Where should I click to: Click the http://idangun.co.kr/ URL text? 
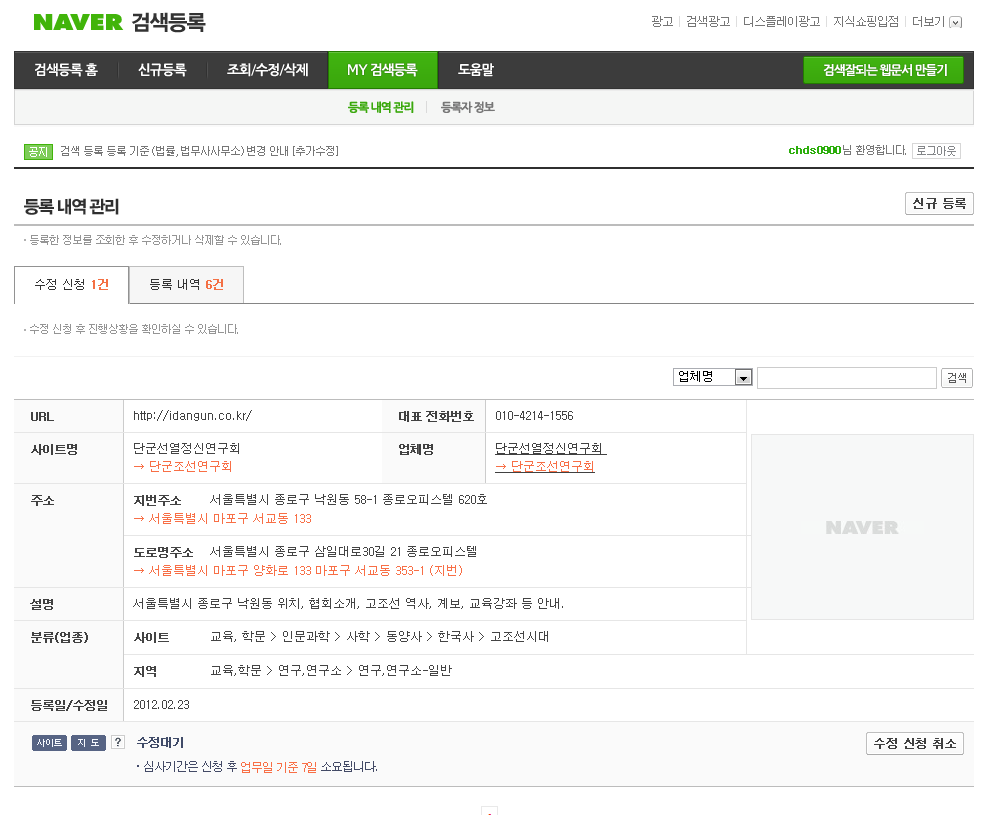(x=192, y=416)
